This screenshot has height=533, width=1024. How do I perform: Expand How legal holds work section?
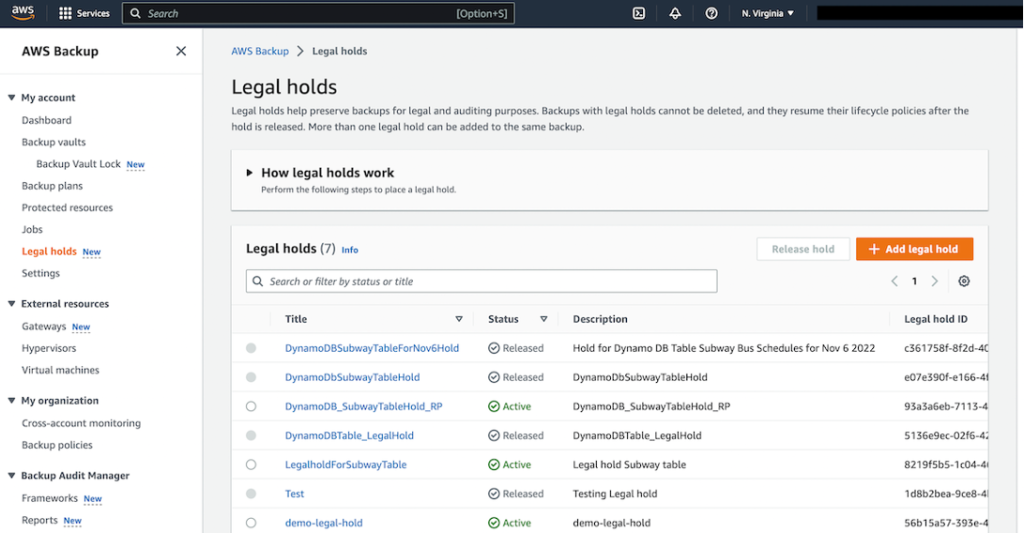249,172
